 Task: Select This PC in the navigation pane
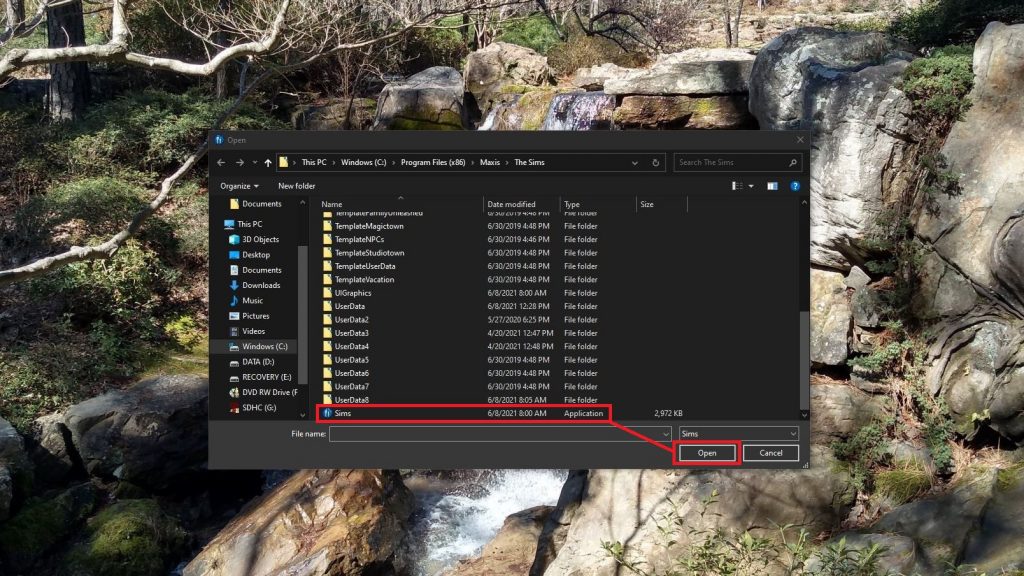tap(249, 224)
